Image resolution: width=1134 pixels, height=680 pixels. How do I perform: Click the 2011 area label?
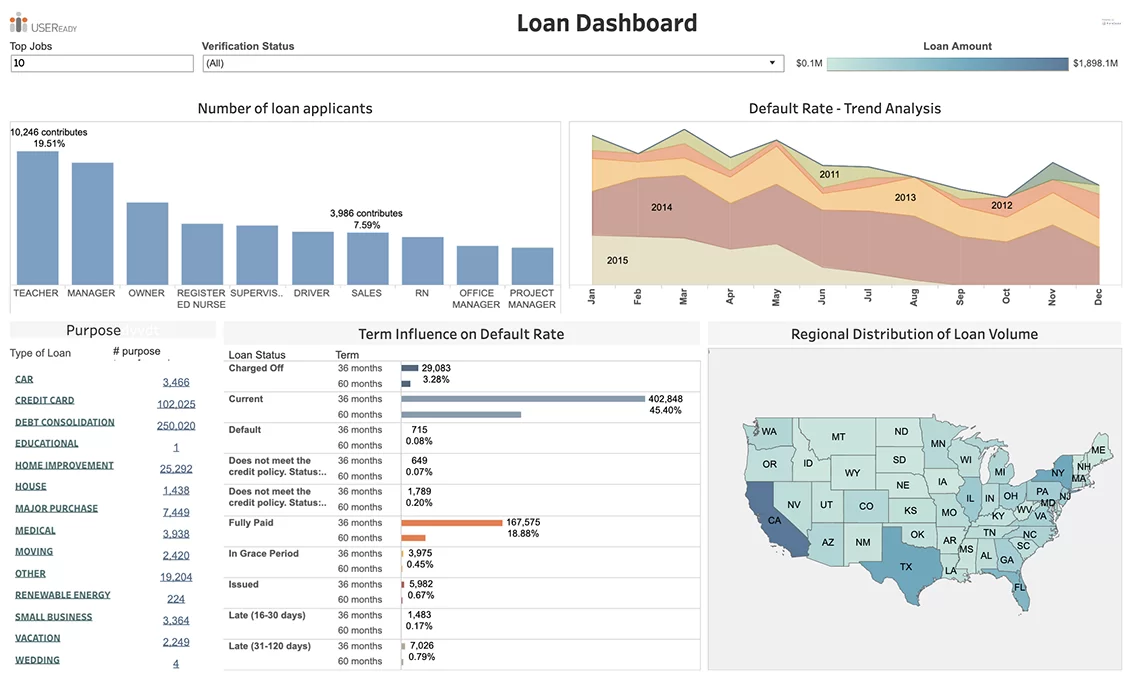coord(830,174)
